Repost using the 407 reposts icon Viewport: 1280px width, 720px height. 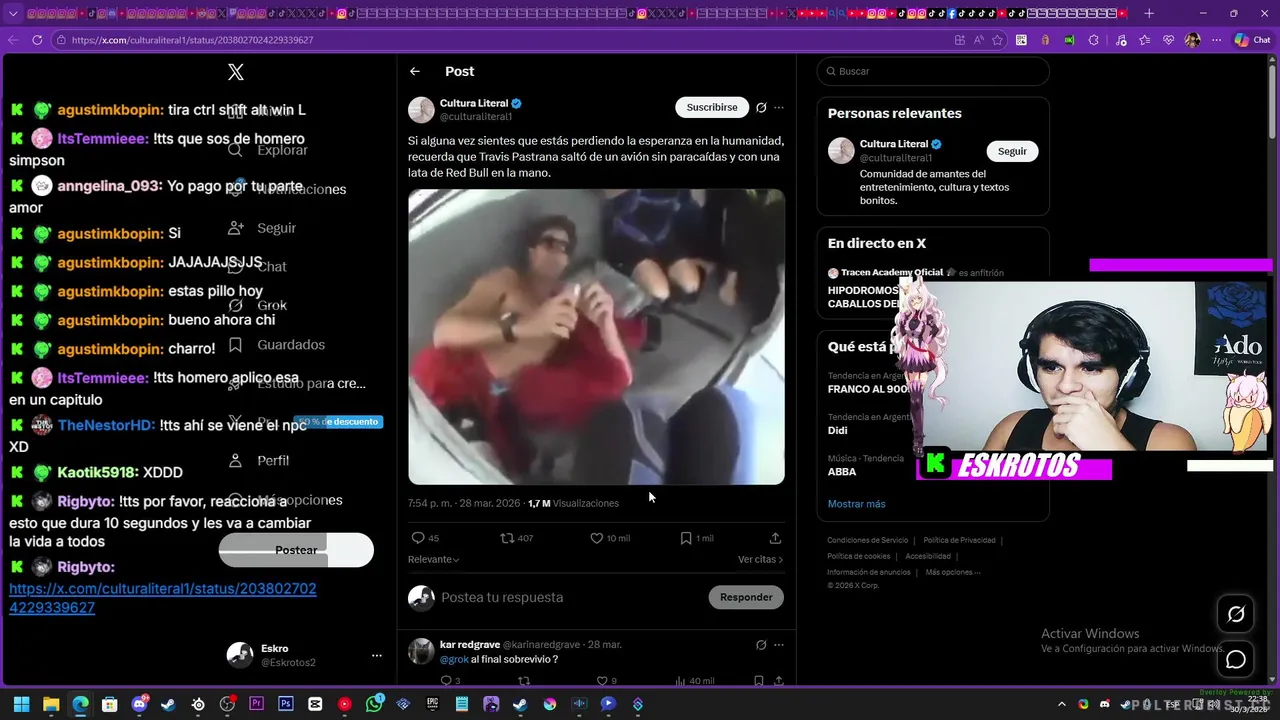tap(507, 538)
